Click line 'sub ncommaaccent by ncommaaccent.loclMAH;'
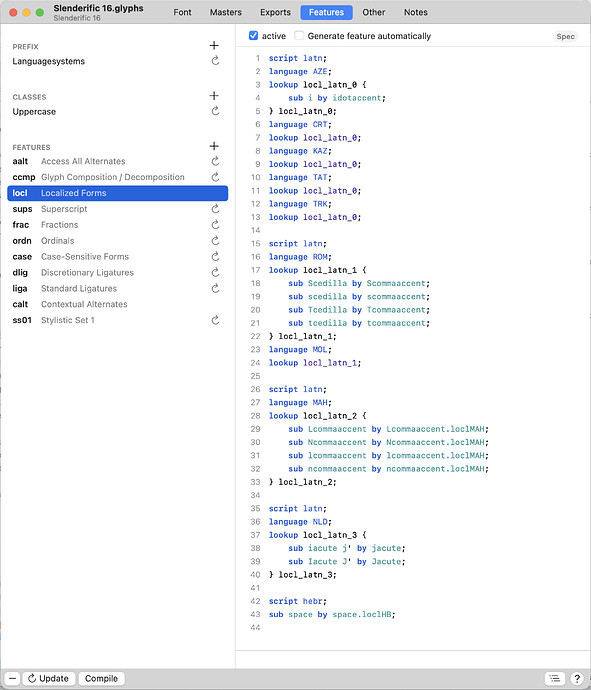This screenshot has width=591, height=690. pos(389,469)
